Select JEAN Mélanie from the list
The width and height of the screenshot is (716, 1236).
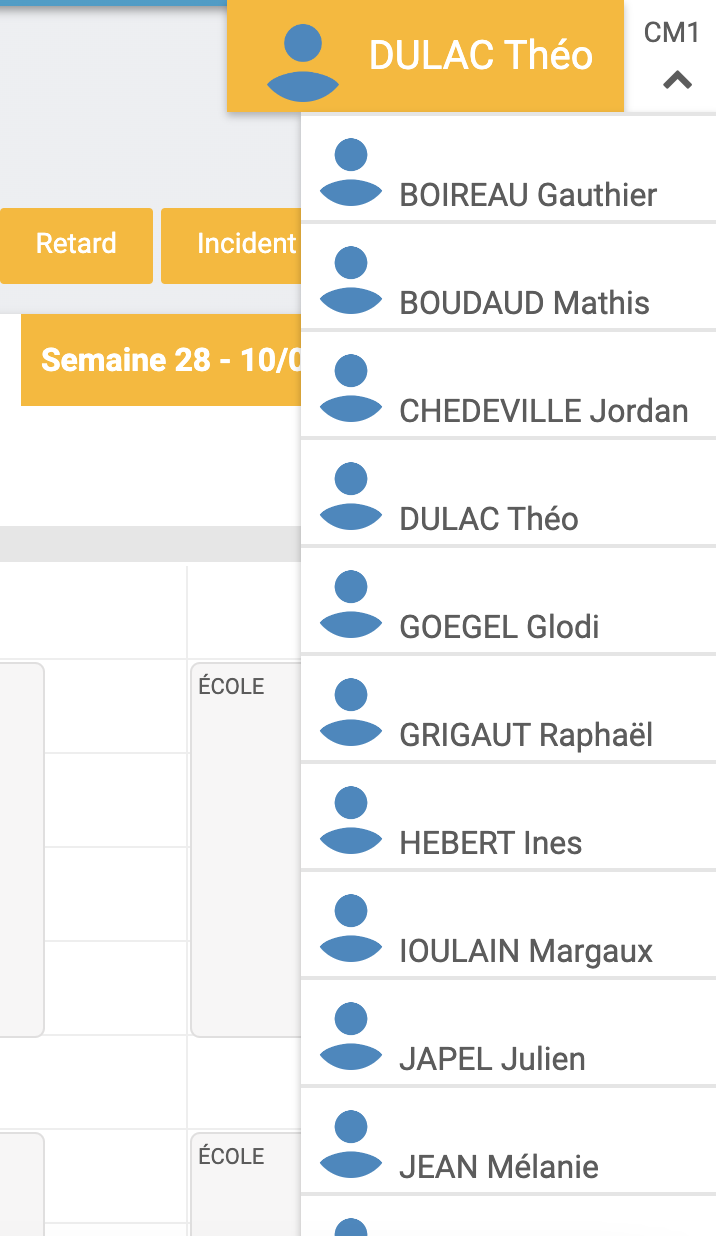508,1141
